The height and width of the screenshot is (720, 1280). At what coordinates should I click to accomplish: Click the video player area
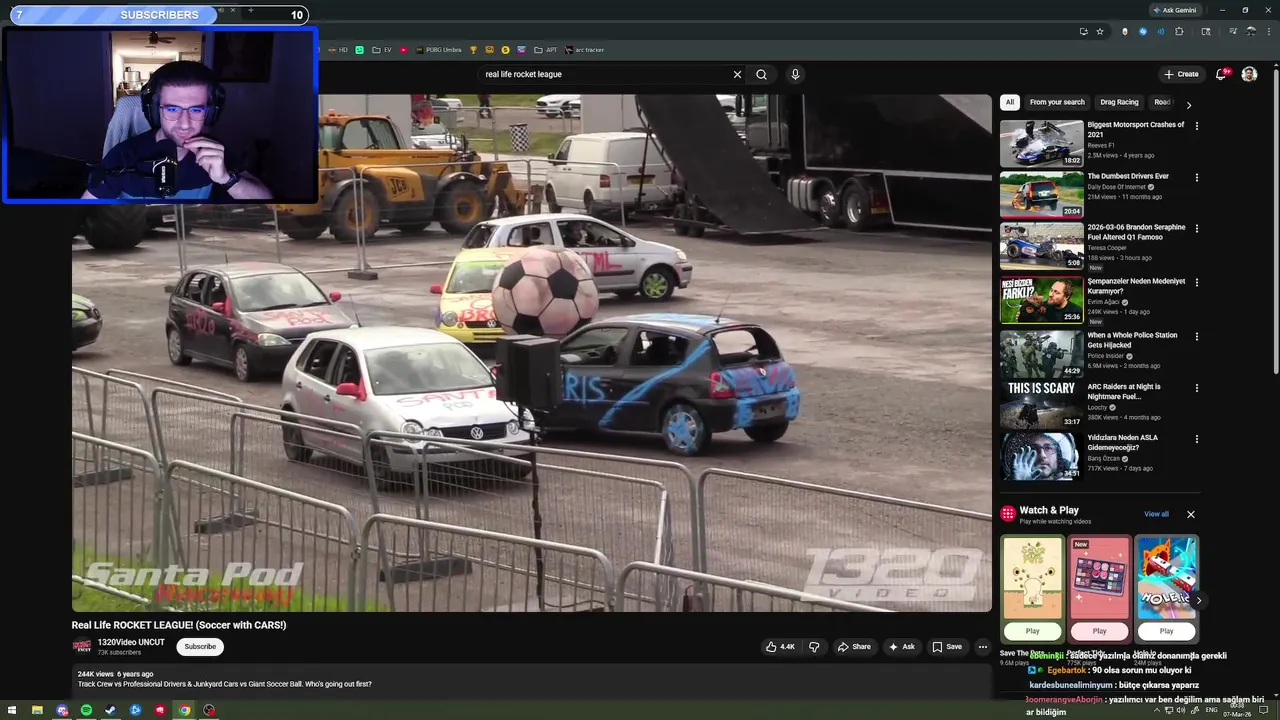[x=532, y=353]
